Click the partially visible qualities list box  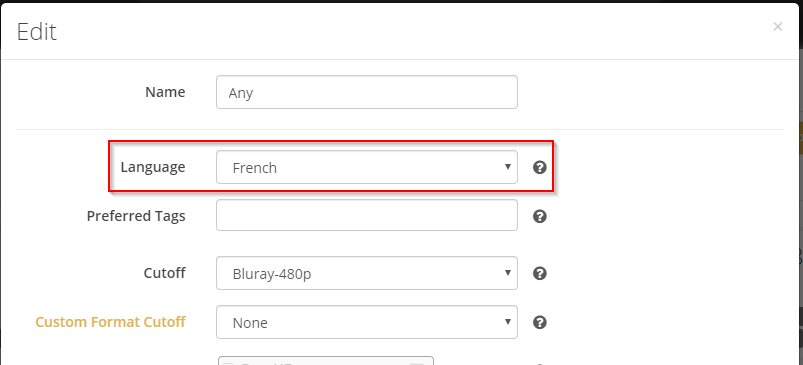(x=326, y=360)
